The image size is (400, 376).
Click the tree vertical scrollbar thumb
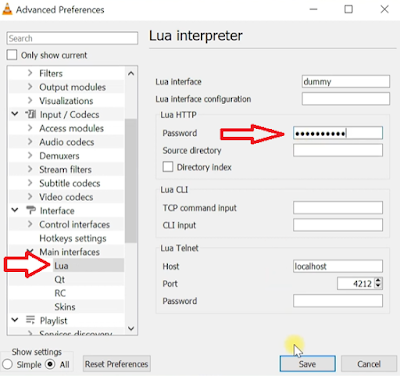pyautogui.click(x=131, y=181)
